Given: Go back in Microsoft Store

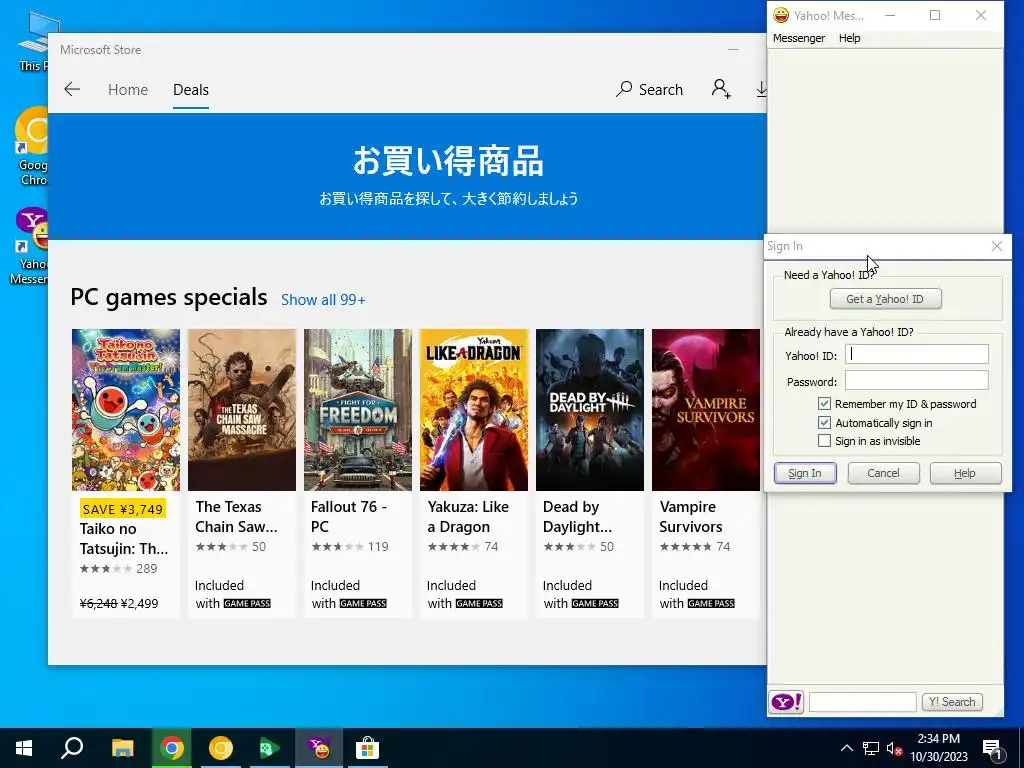Looking at the screenshot, I should point(72,89).
